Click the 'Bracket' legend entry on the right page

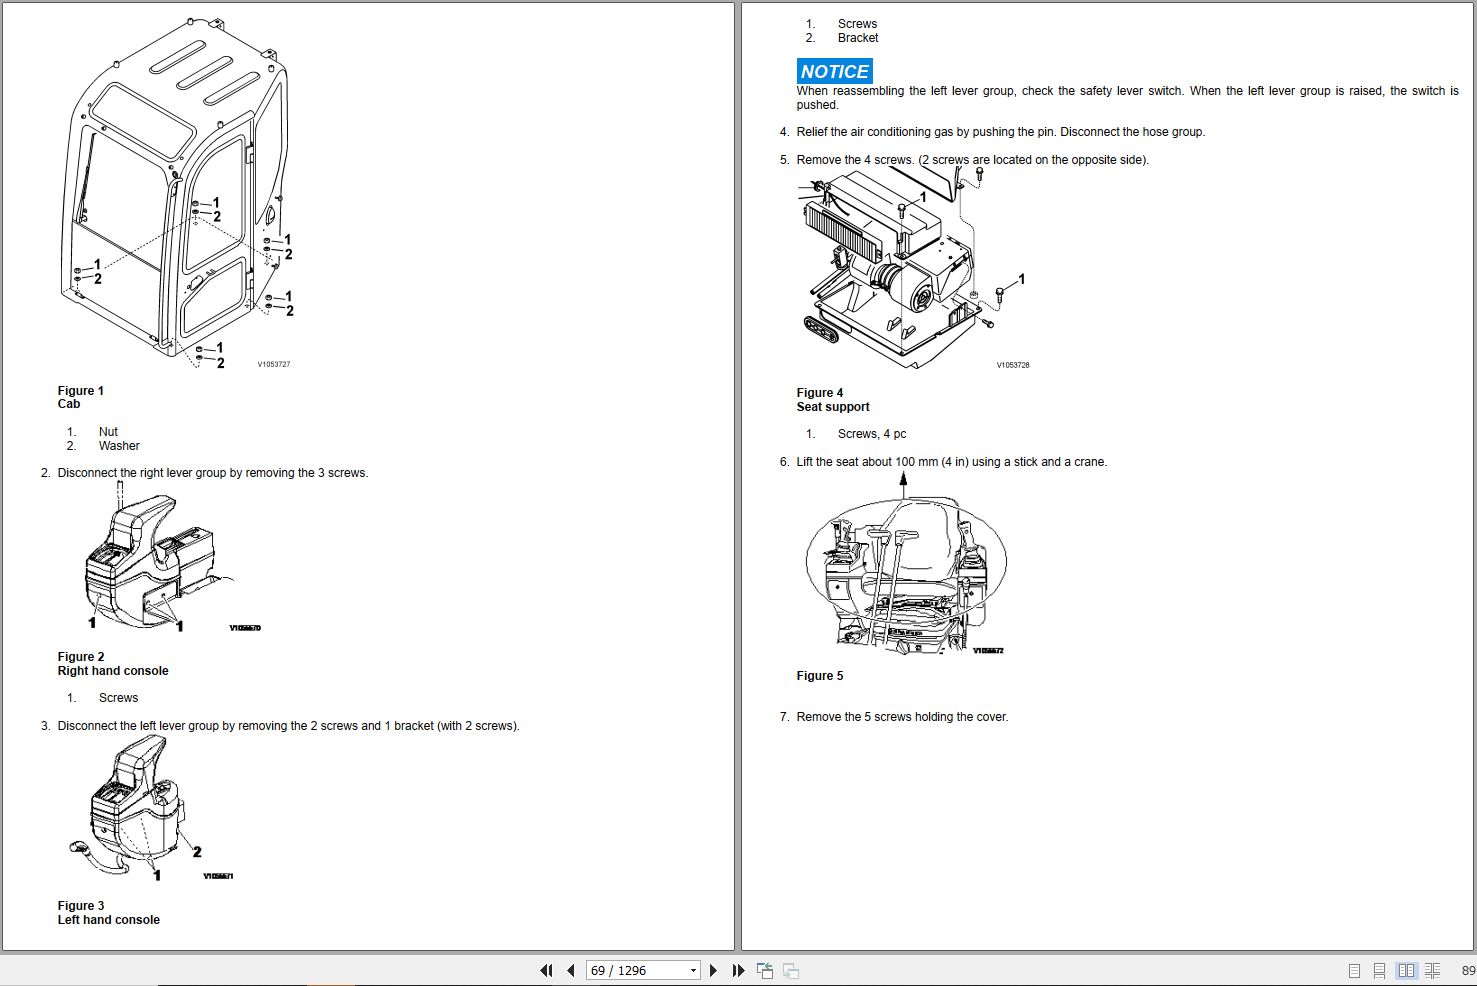point(858,38)
